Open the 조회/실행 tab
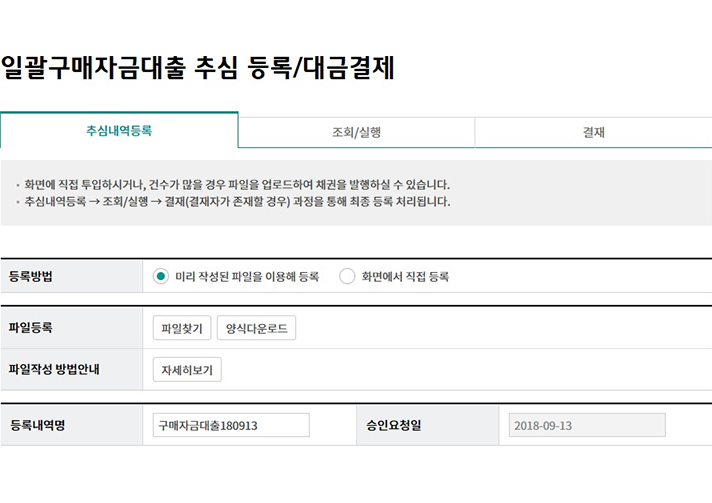712x503 pixels. (356, 132)
